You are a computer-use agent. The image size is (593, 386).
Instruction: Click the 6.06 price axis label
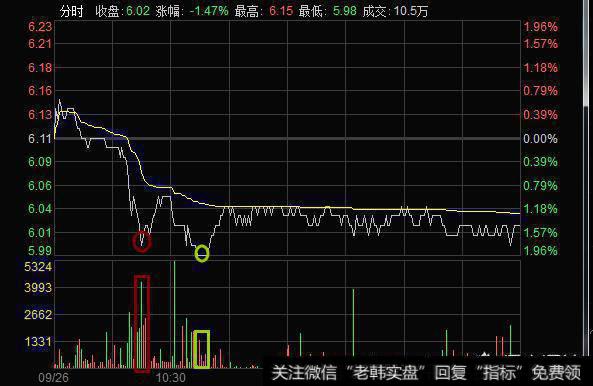point(40,185)
